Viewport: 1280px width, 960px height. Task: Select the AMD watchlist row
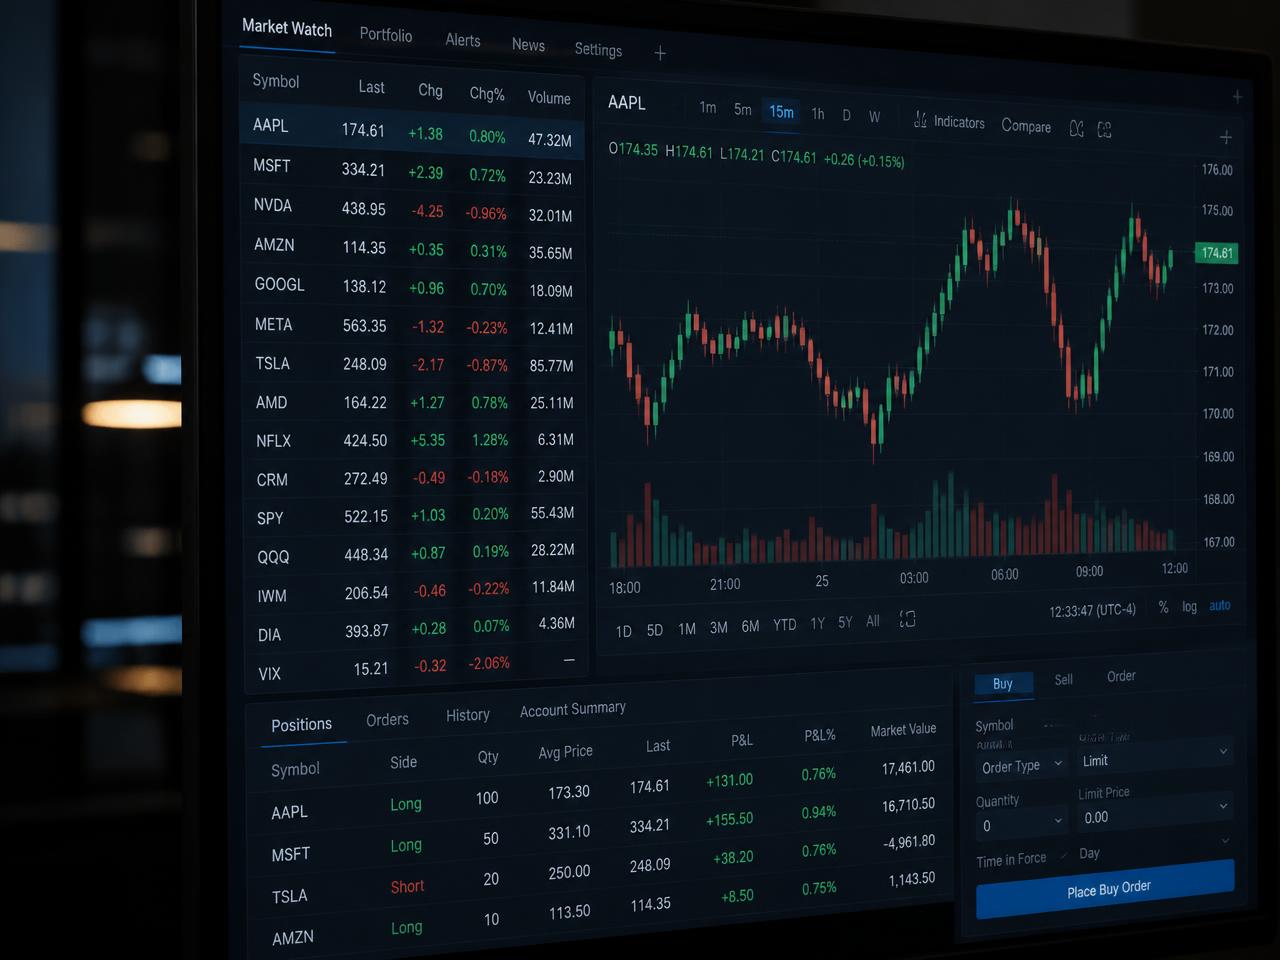tap(413, 403)
